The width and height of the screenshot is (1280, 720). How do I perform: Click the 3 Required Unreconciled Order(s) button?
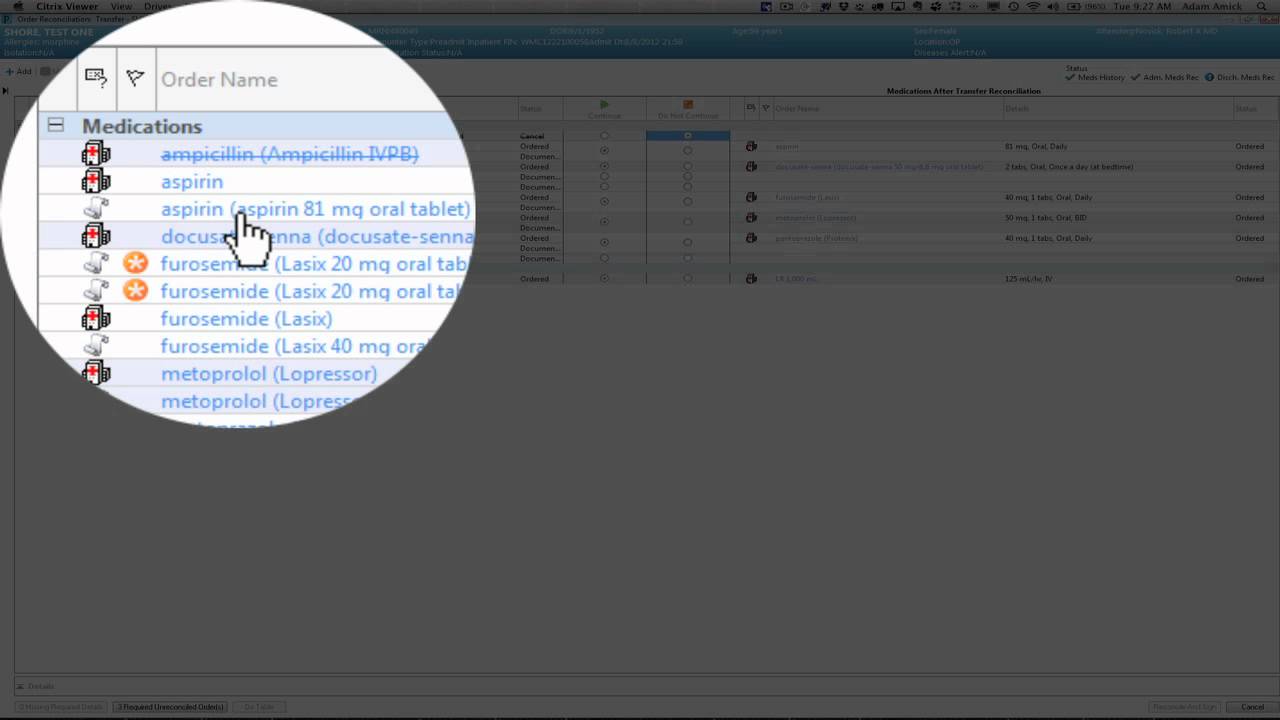[171, 707]
